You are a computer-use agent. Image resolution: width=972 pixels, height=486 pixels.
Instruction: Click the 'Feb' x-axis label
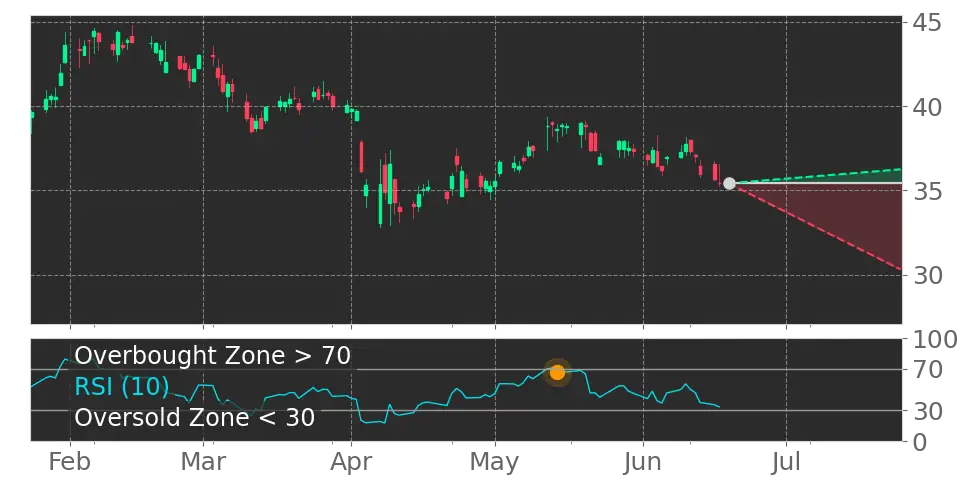point(70,462)
